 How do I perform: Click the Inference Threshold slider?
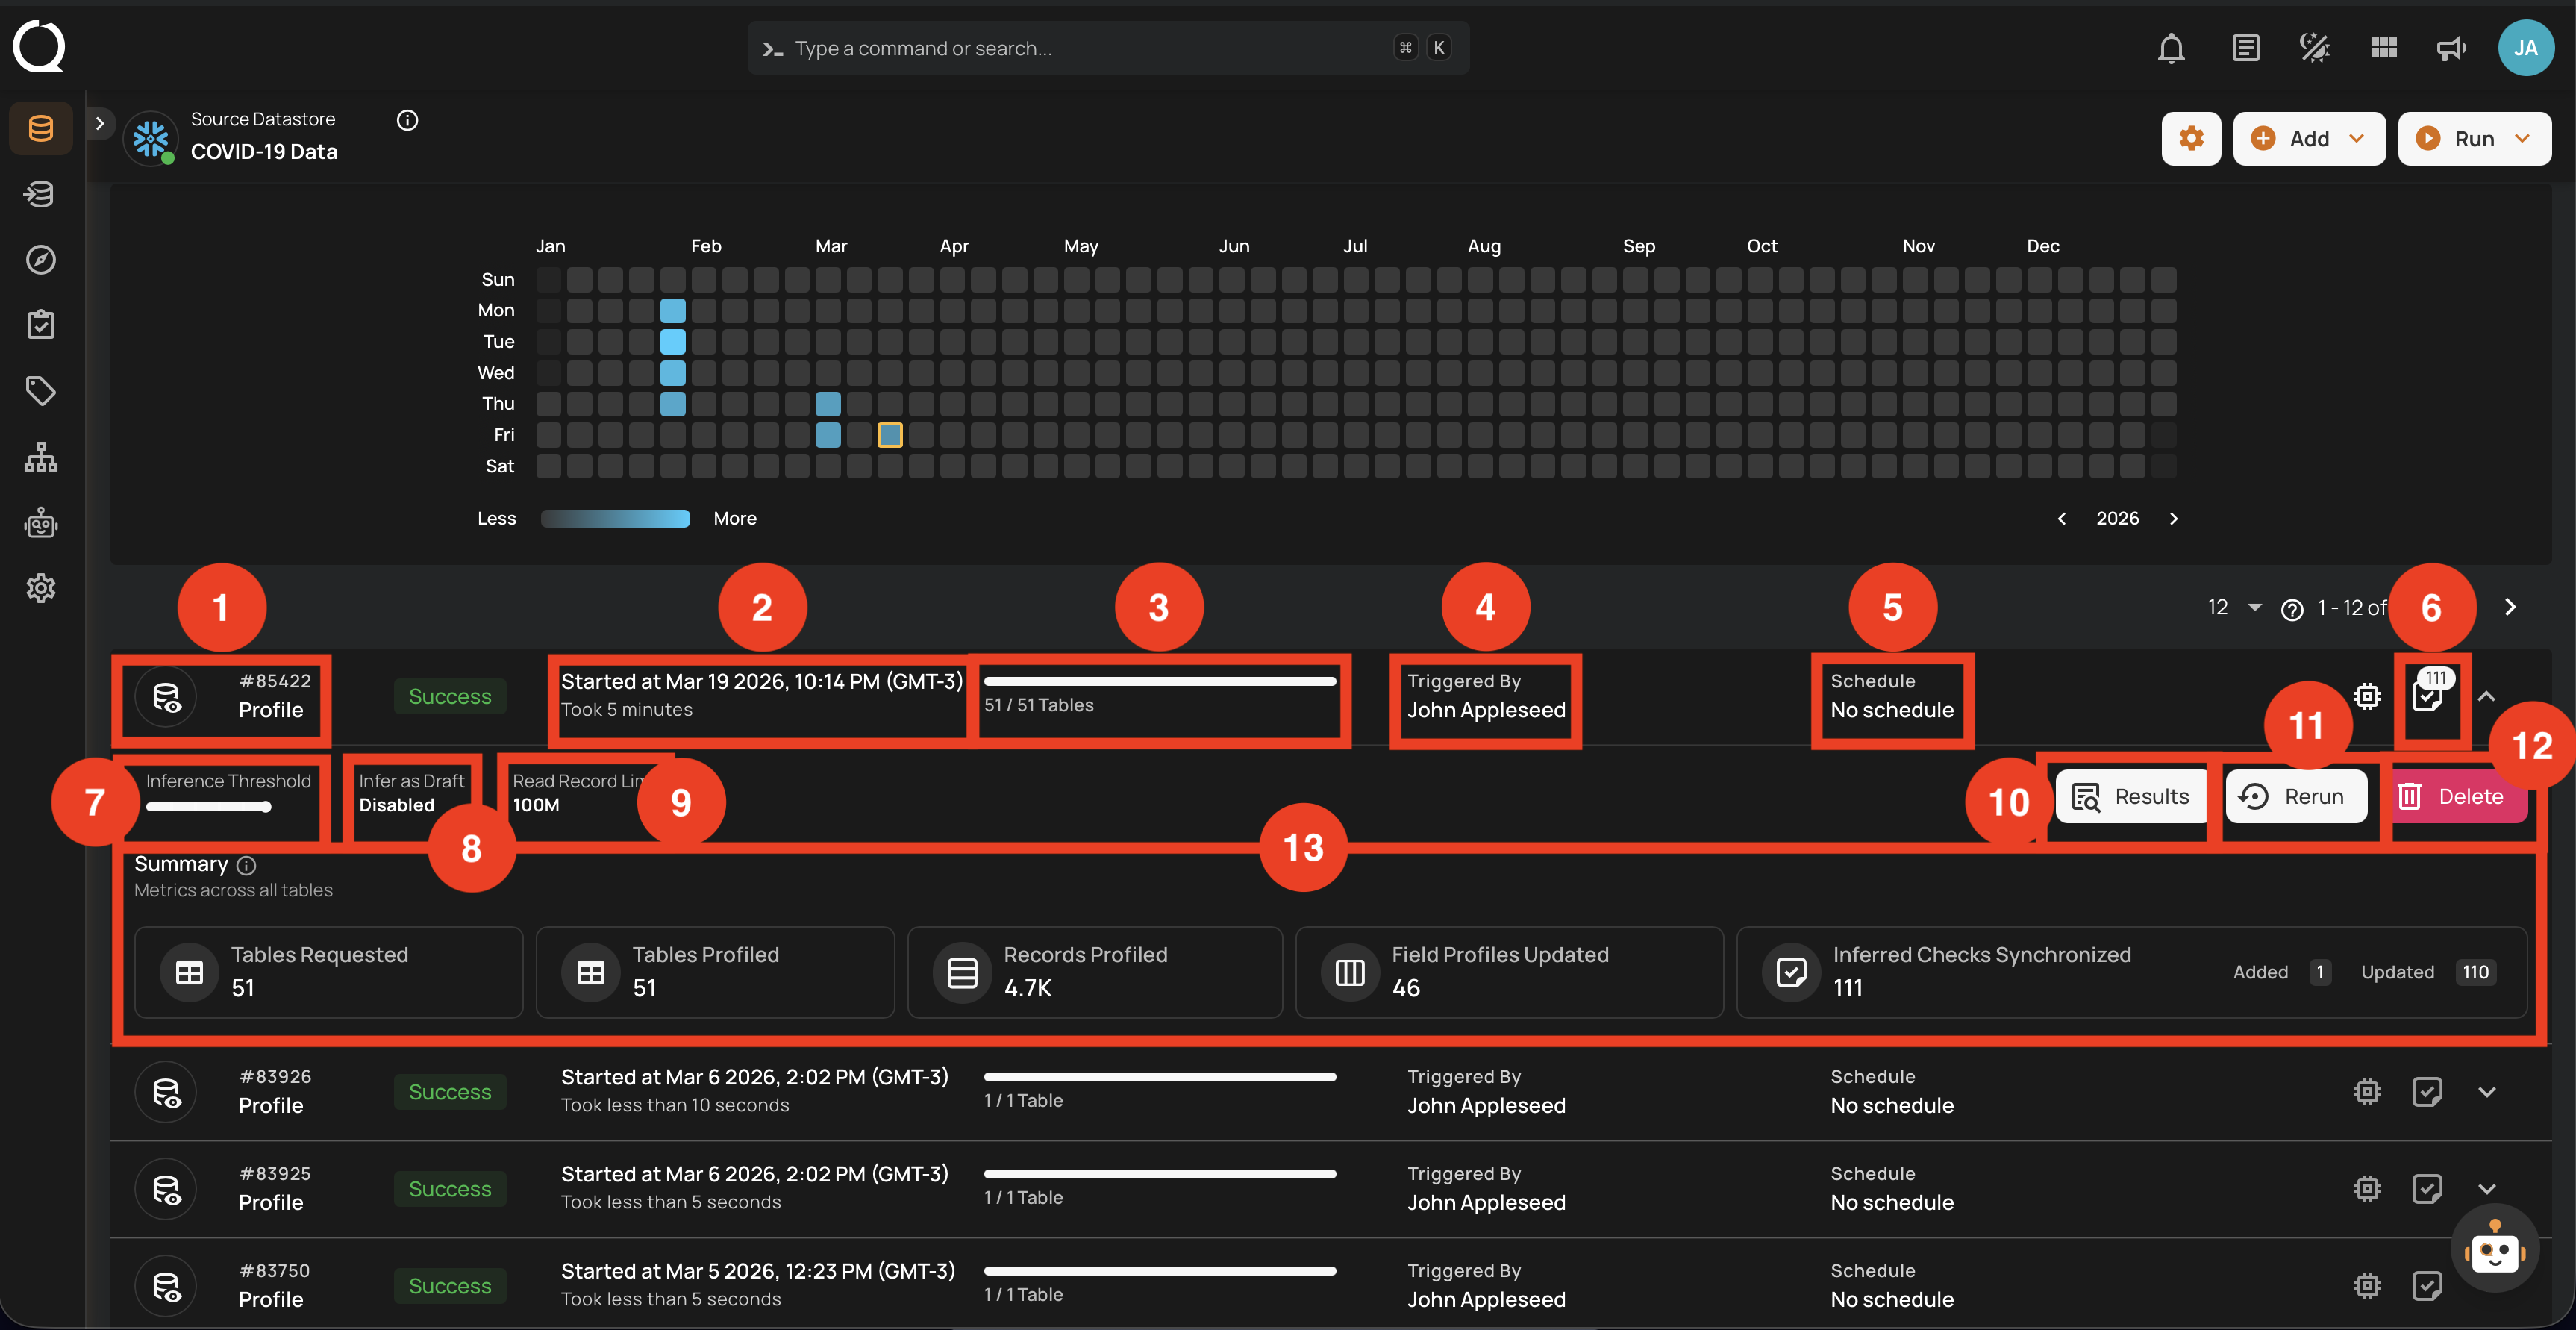click(x=208, y=807)
